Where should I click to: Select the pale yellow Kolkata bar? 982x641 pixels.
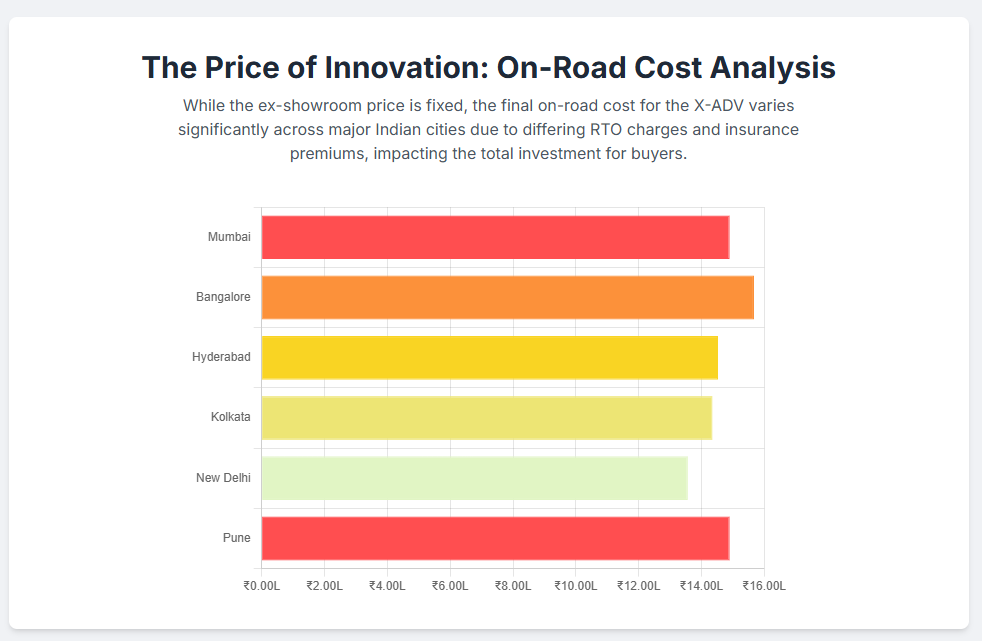(x=486, y=418)
